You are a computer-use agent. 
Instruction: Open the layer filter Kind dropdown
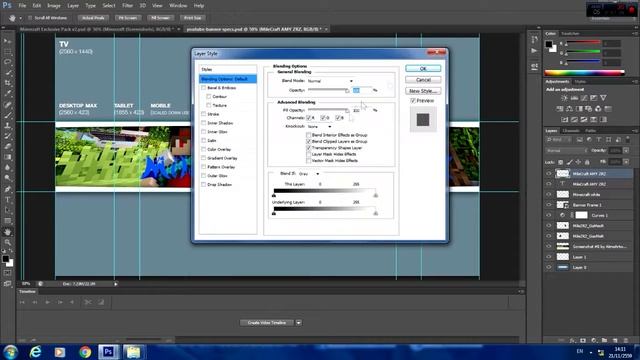click(559, 140)
